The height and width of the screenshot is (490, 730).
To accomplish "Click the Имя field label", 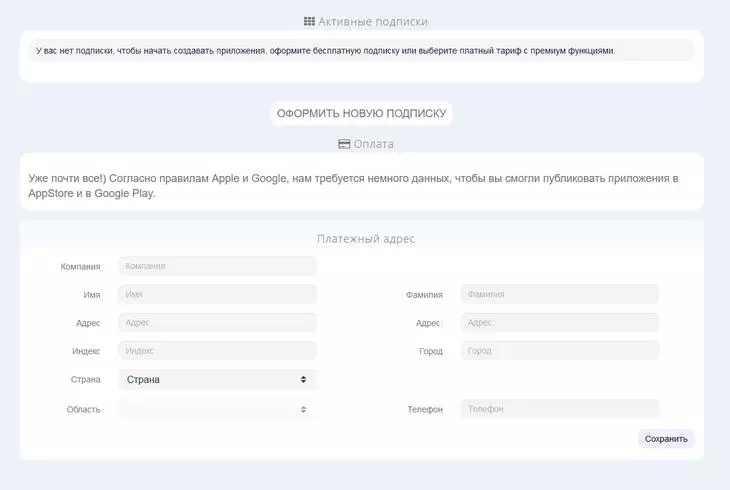I will (92, 295).
